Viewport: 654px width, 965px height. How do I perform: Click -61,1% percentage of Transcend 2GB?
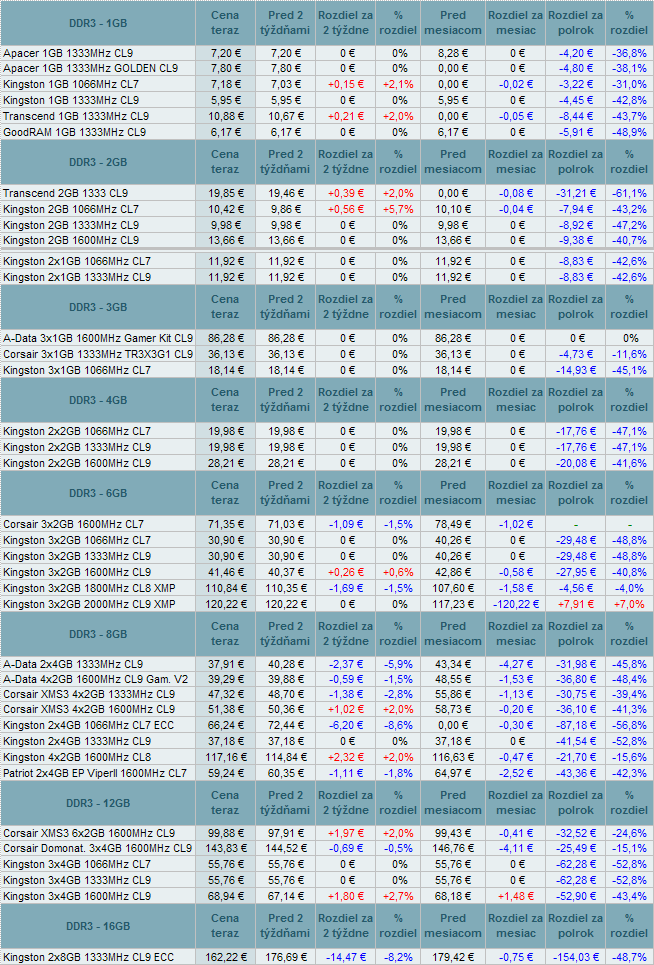pos(629,193)
